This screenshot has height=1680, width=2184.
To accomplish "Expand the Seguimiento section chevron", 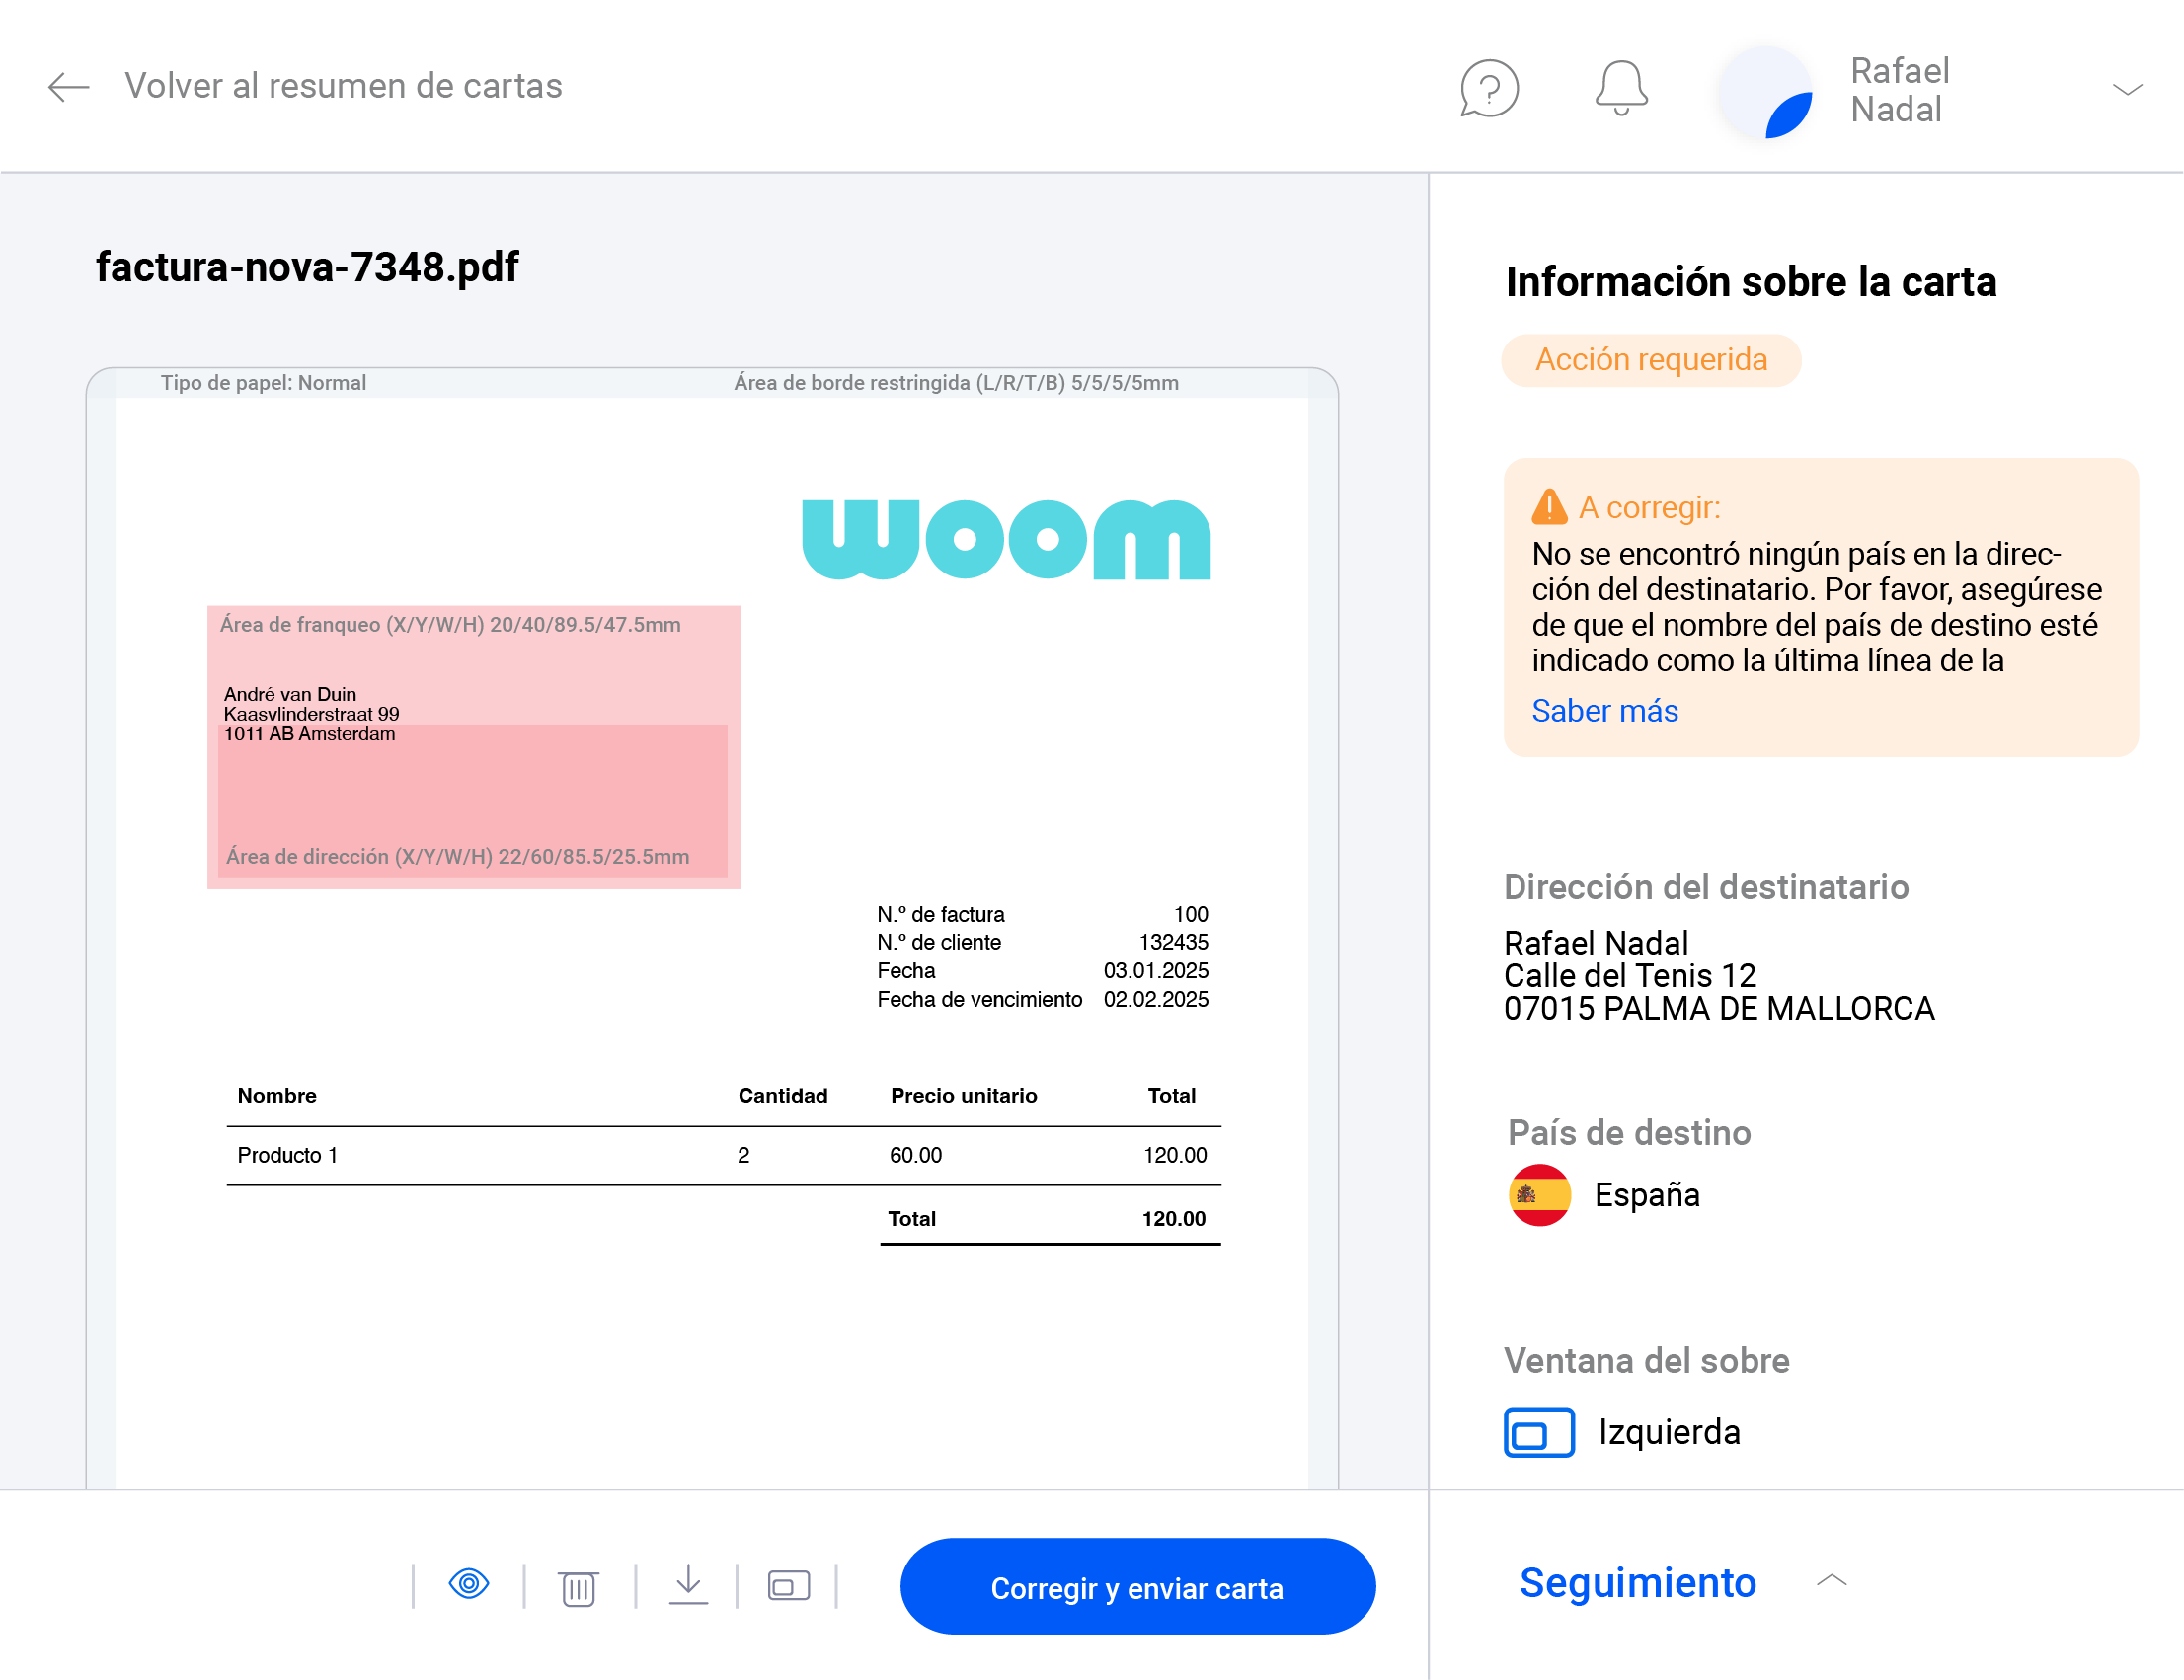I will (x=1831, y=1581).
